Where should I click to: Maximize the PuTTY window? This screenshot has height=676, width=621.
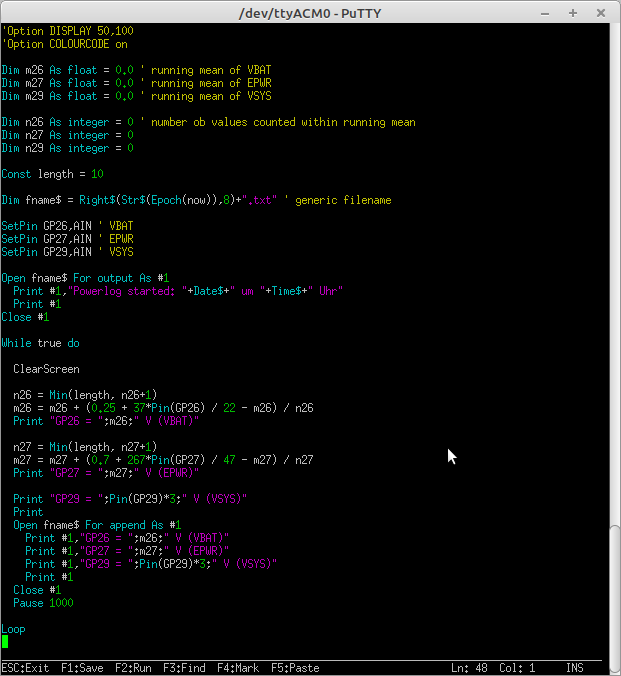click(573, 12)
